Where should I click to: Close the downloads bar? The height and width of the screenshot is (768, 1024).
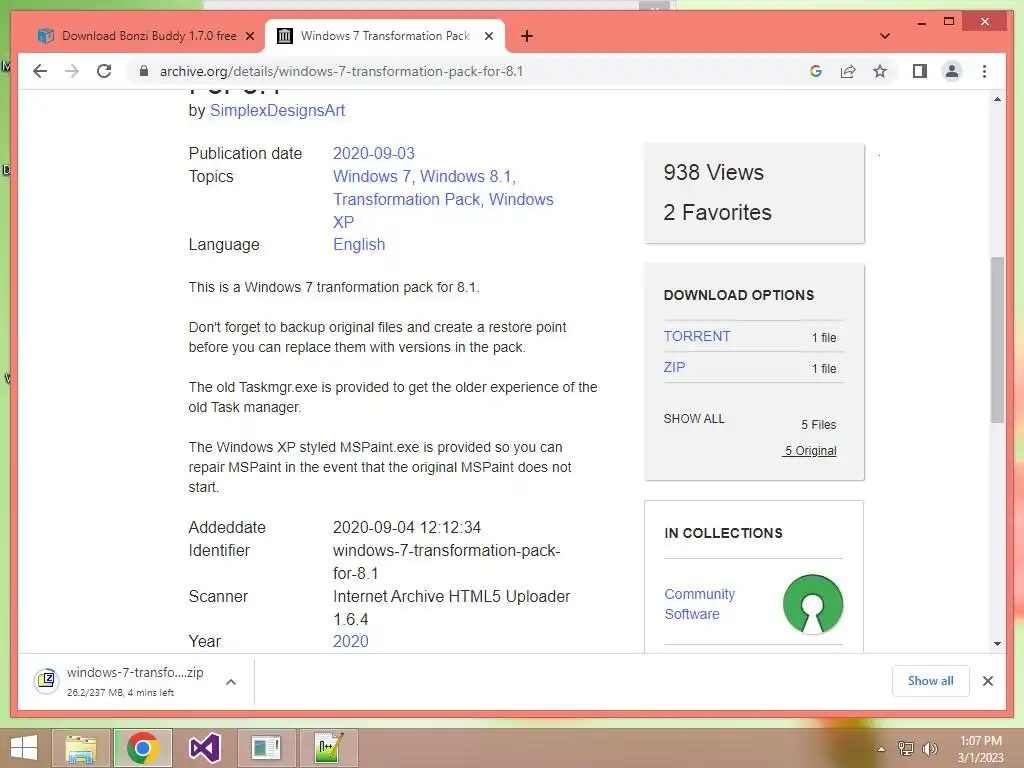tap(987, 681)
